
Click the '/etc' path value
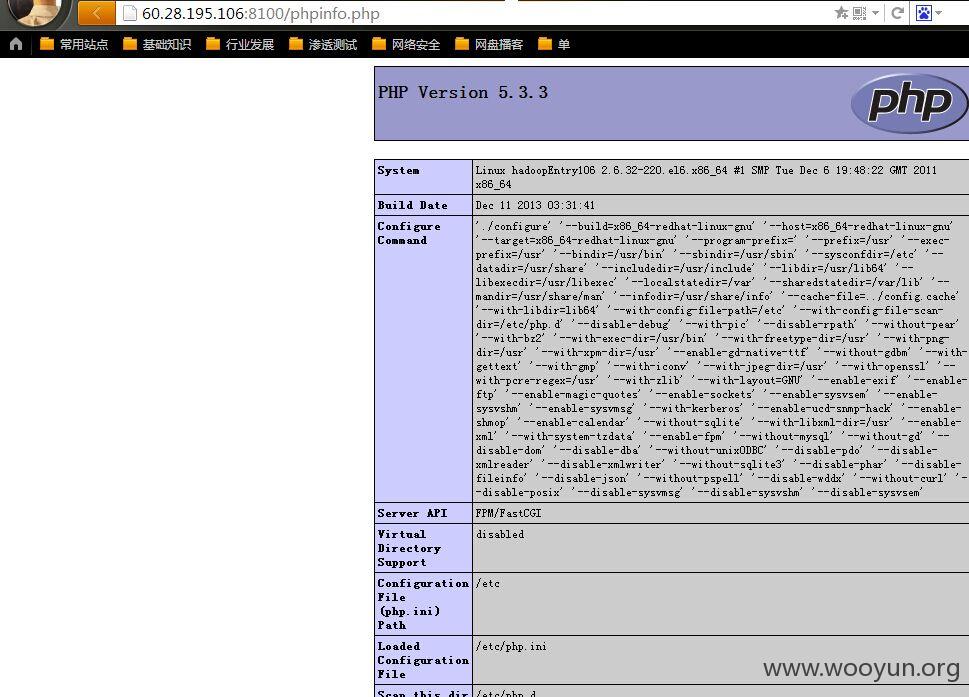pos(488,583)
